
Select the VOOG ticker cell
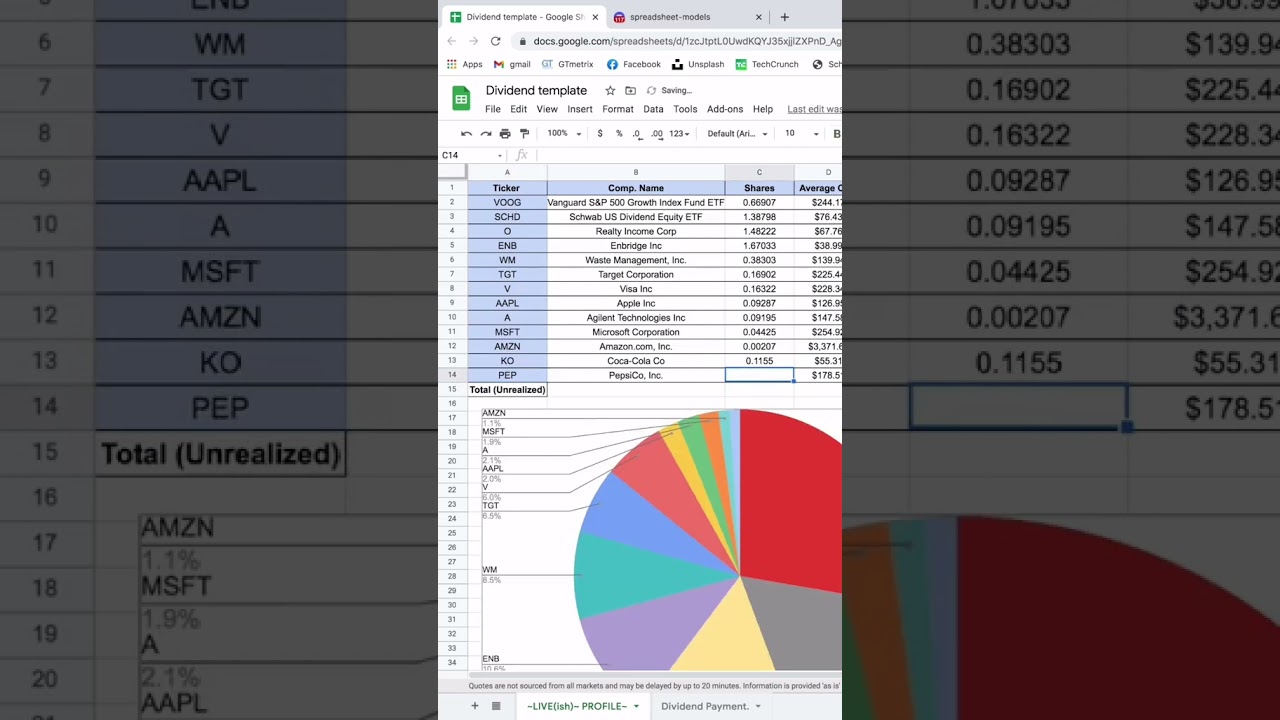tap(507, 202)
